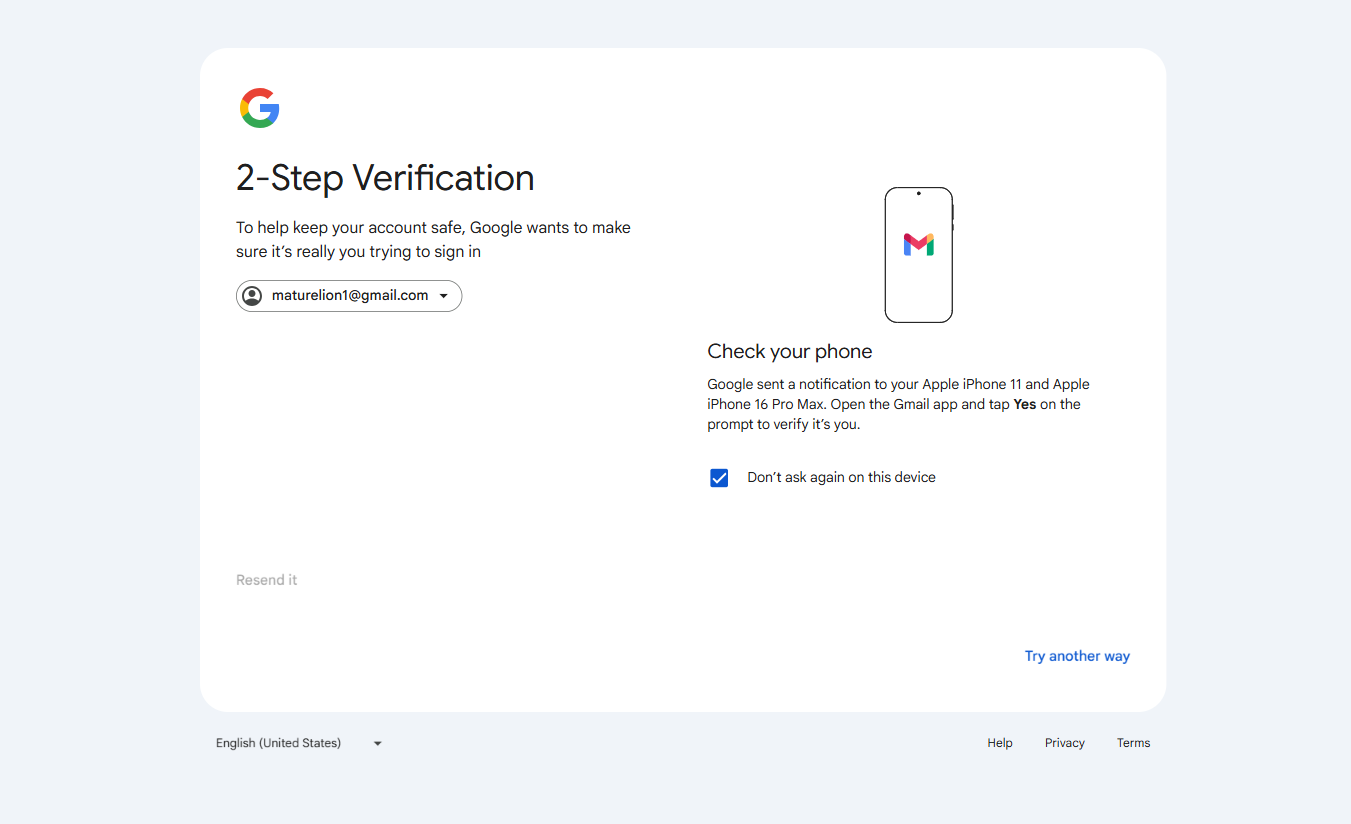Image resolution: width=1351 pixels, height=824 pixels.
Task: Click the "Check your phone" heading
Action: click(x=790, y=351)
